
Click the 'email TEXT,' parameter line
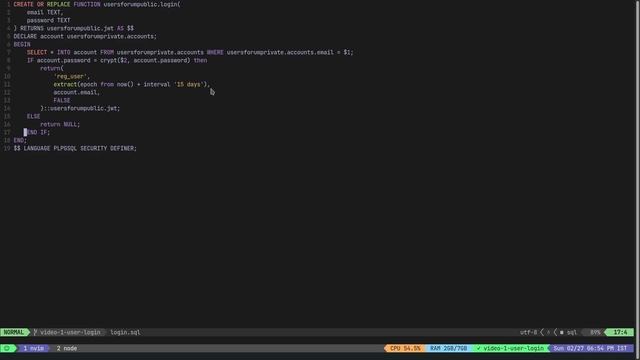[x=45, y=12]
